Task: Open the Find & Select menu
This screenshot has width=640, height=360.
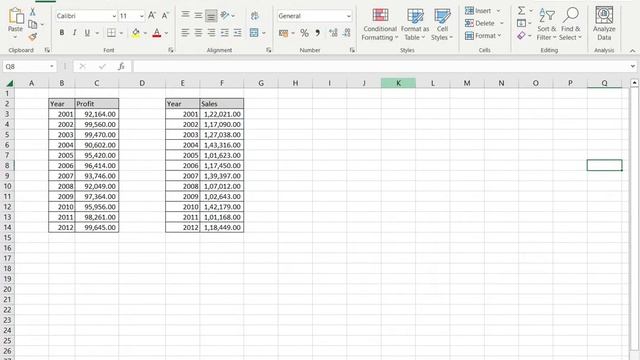Action: pos(570,24)
